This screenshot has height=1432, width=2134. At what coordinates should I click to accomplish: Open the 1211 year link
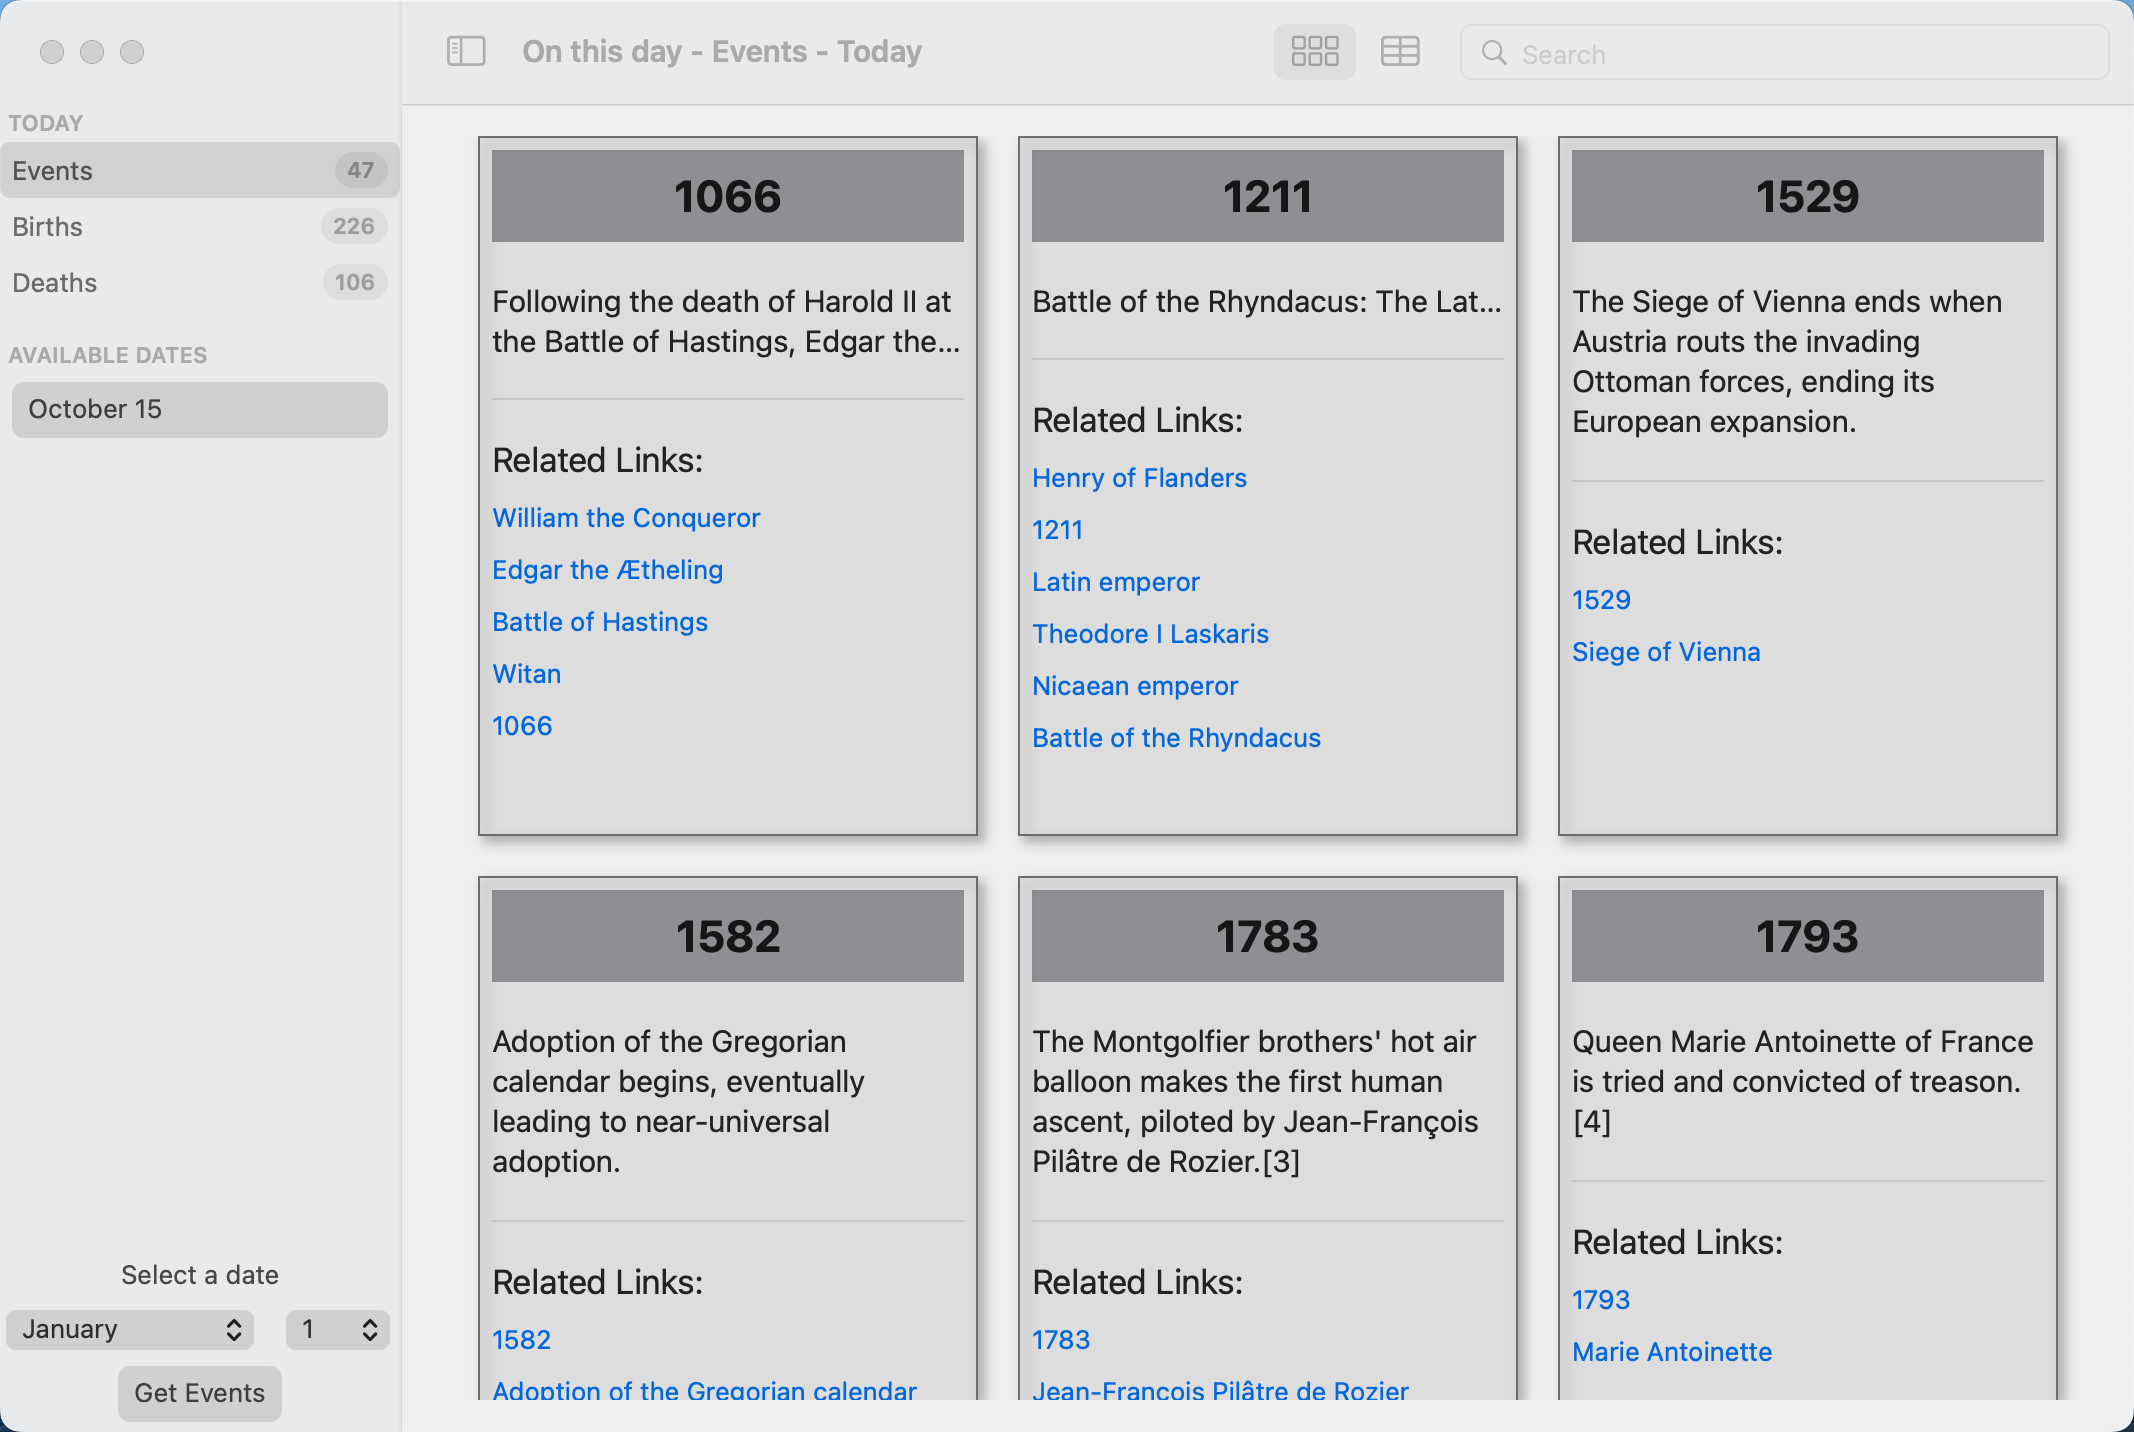click(x=1057, y=530)
